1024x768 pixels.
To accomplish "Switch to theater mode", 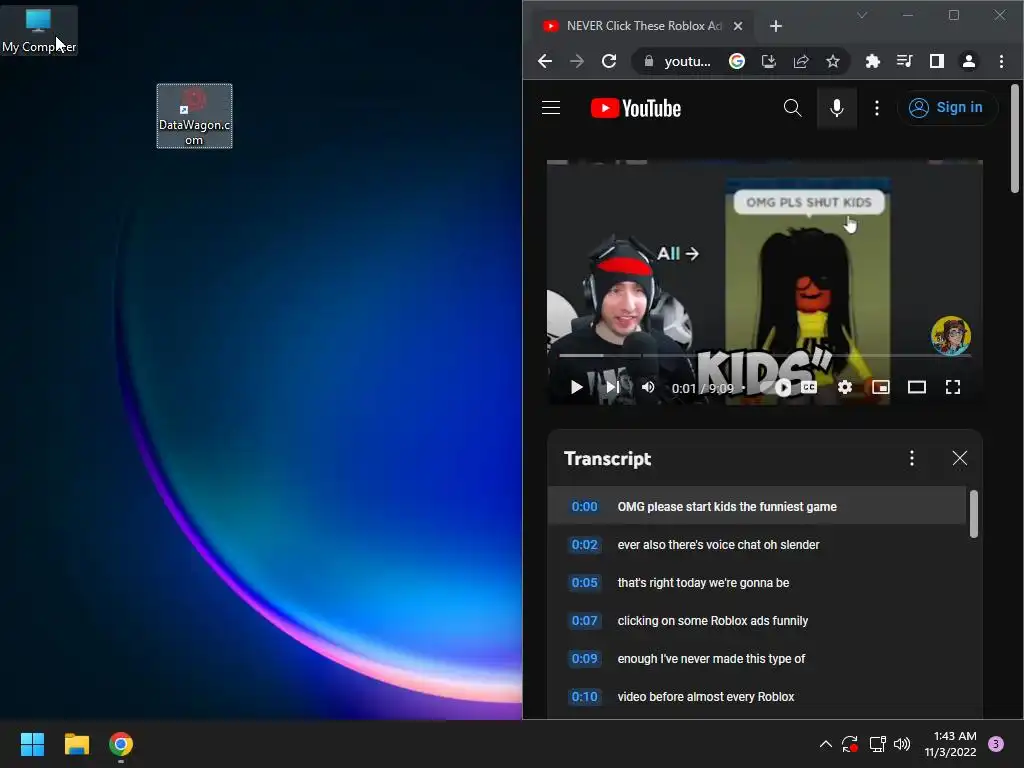I will (917, 387).
